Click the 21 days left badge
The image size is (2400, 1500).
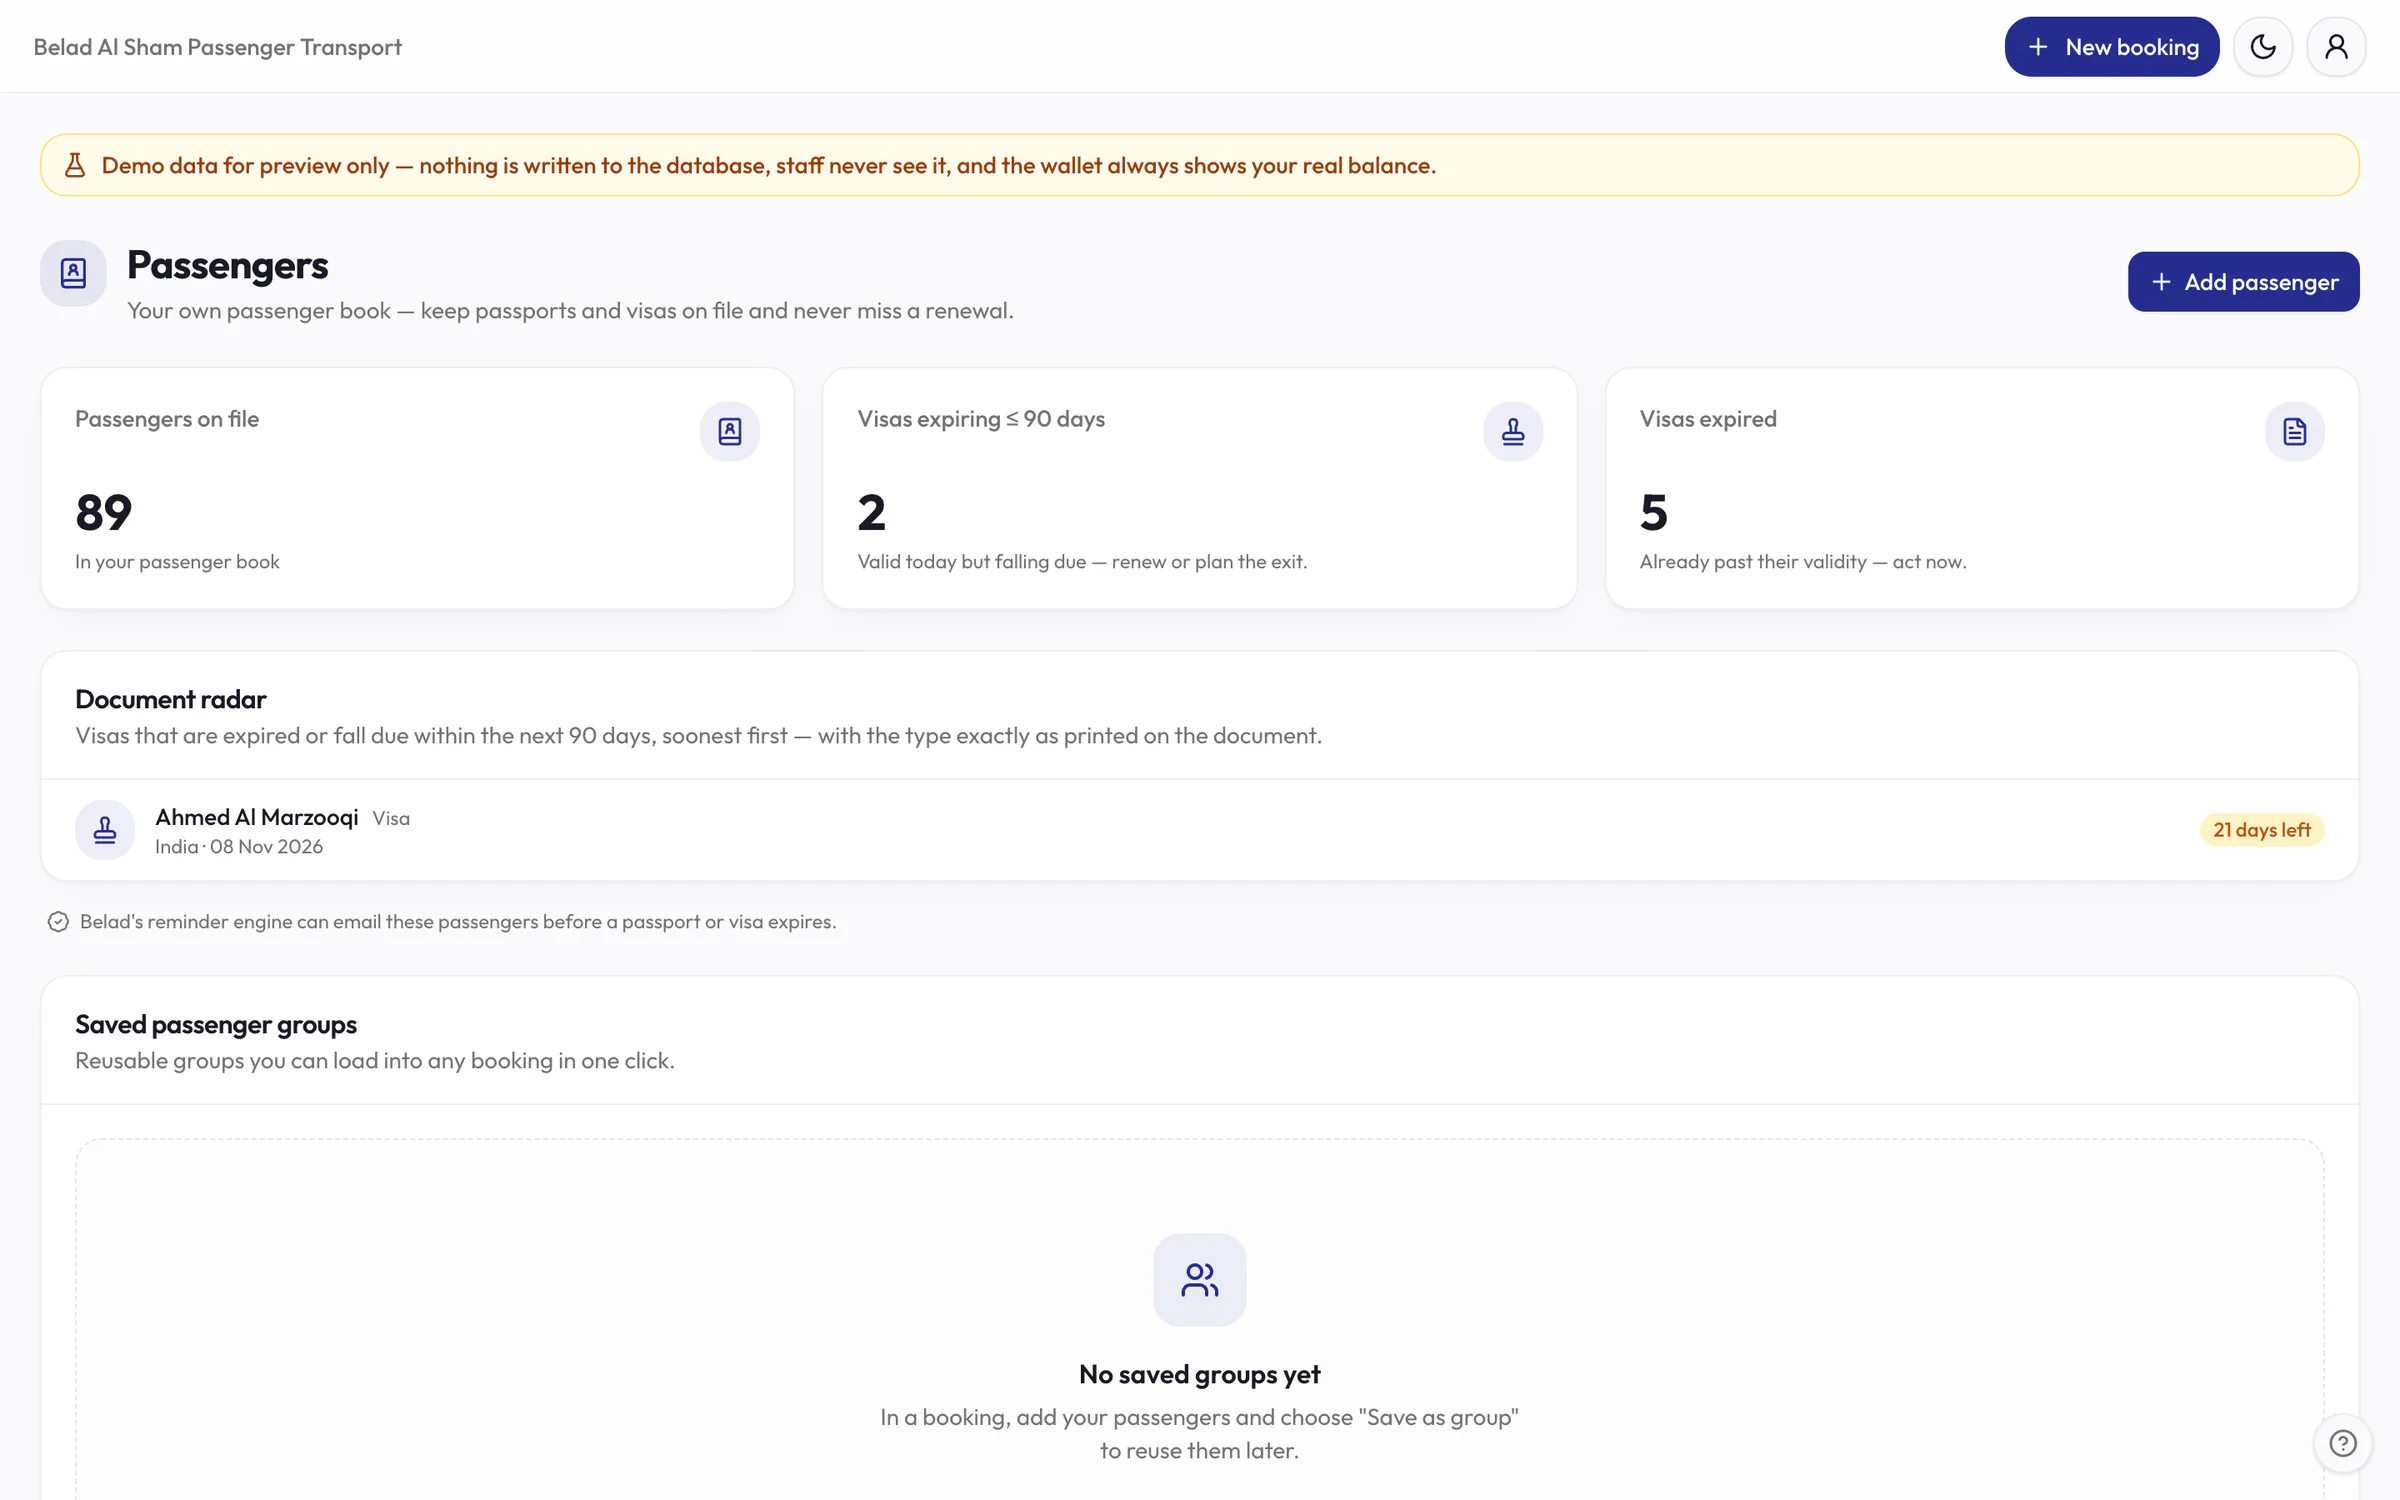pyautogui.click(x=2262, y=830)
